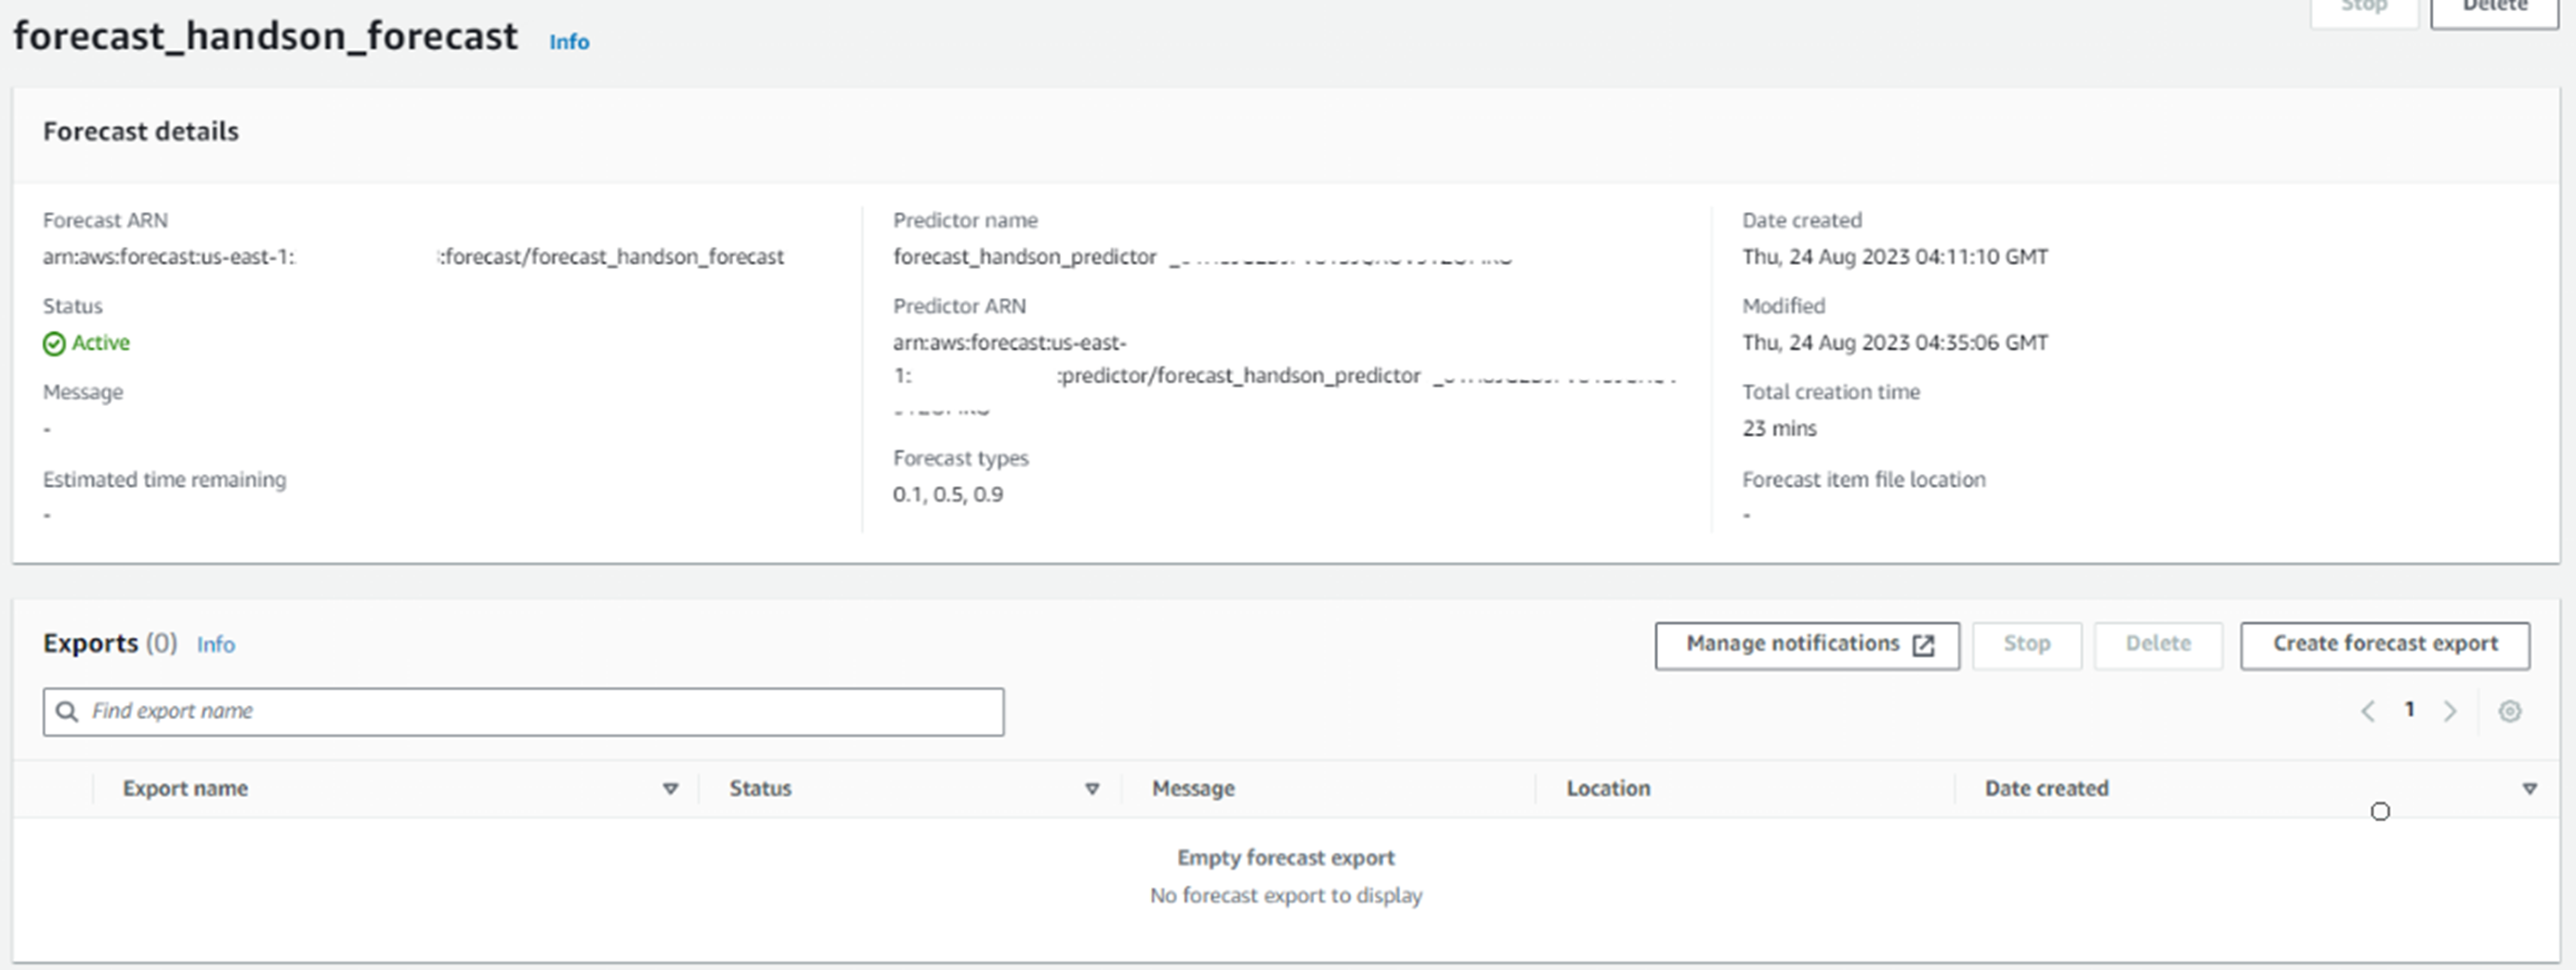Go to previous exports page arrow
Screen dimensions: 2576x970
coord(2367,711)
